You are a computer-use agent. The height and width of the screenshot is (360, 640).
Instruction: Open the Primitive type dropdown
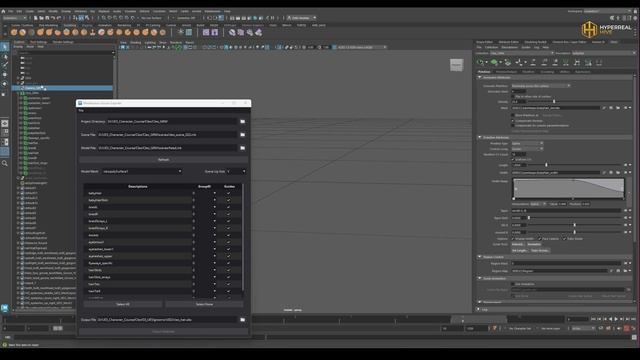coord(527,144)
